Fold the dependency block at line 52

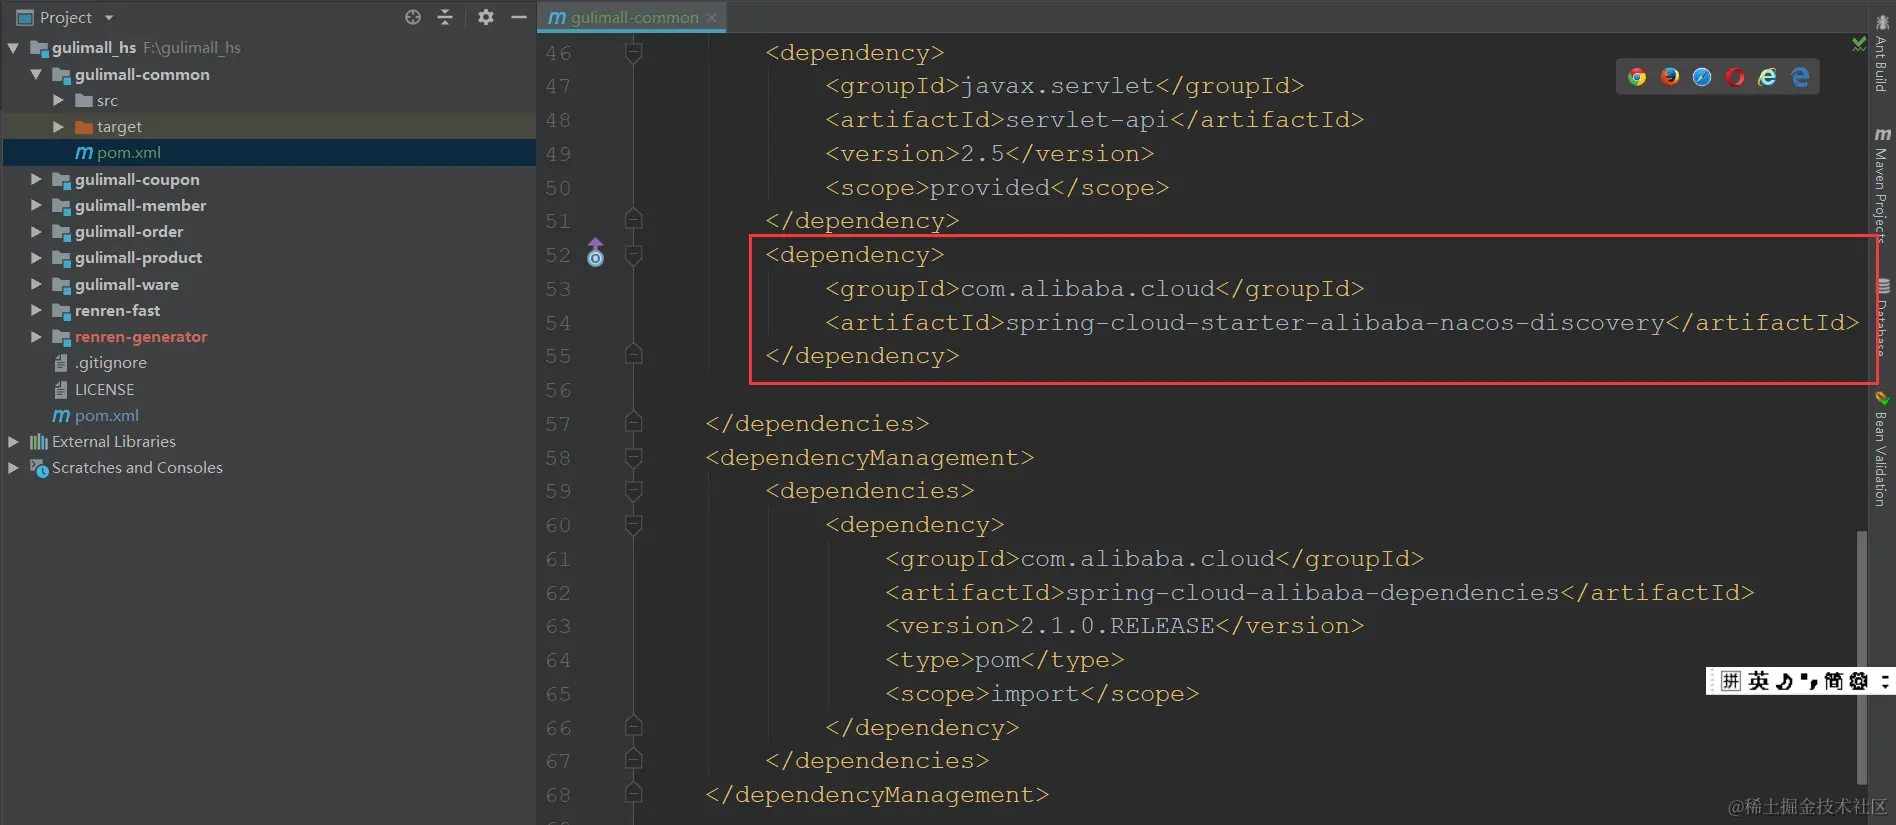pos(633,255)
